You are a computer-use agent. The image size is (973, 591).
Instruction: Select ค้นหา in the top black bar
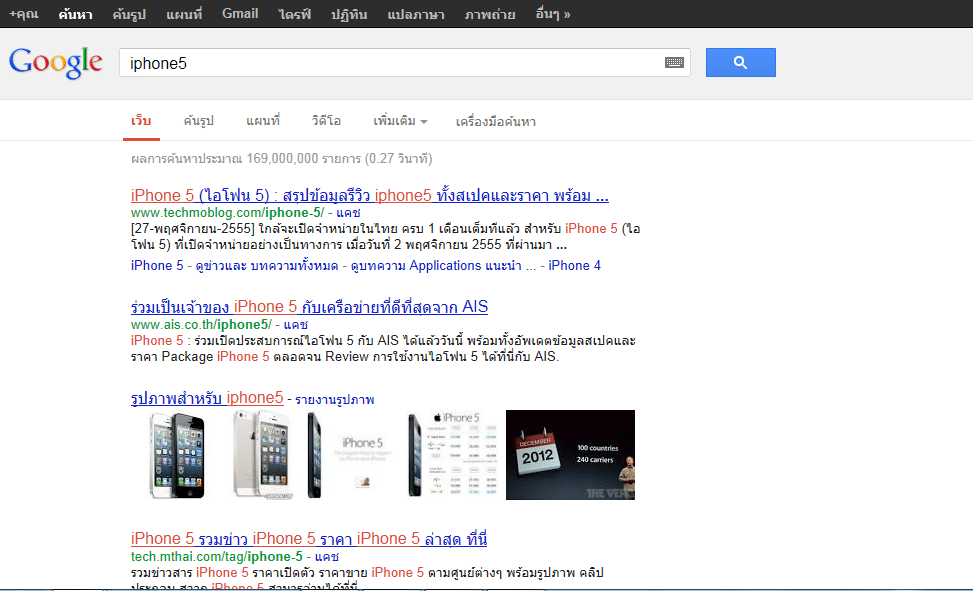coord(75,14)
